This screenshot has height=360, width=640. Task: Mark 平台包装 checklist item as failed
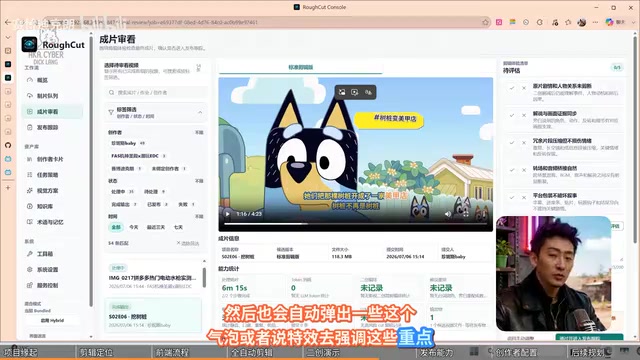pos(524,197)
